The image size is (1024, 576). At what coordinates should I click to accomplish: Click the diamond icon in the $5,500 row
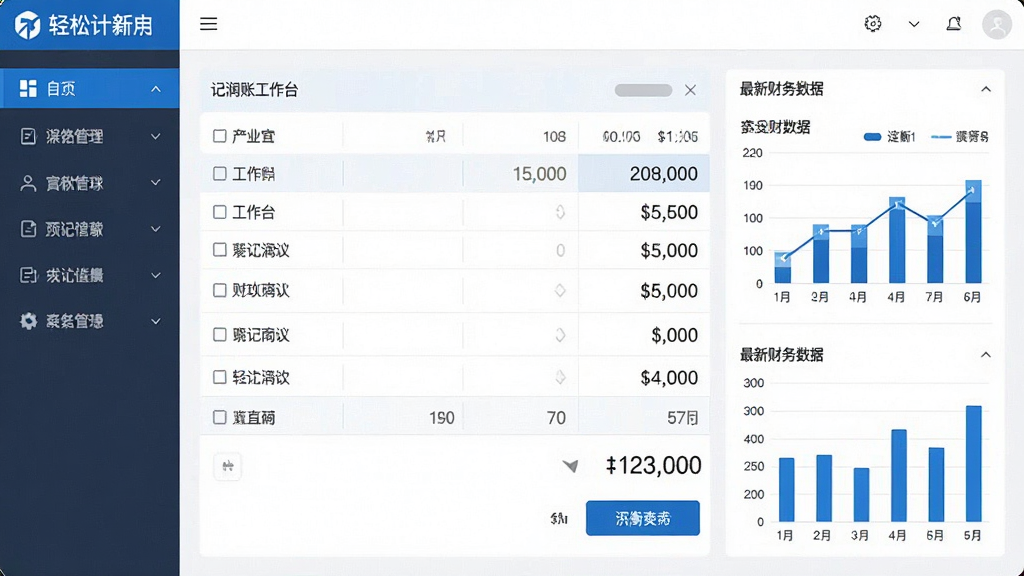pos(560,212)
